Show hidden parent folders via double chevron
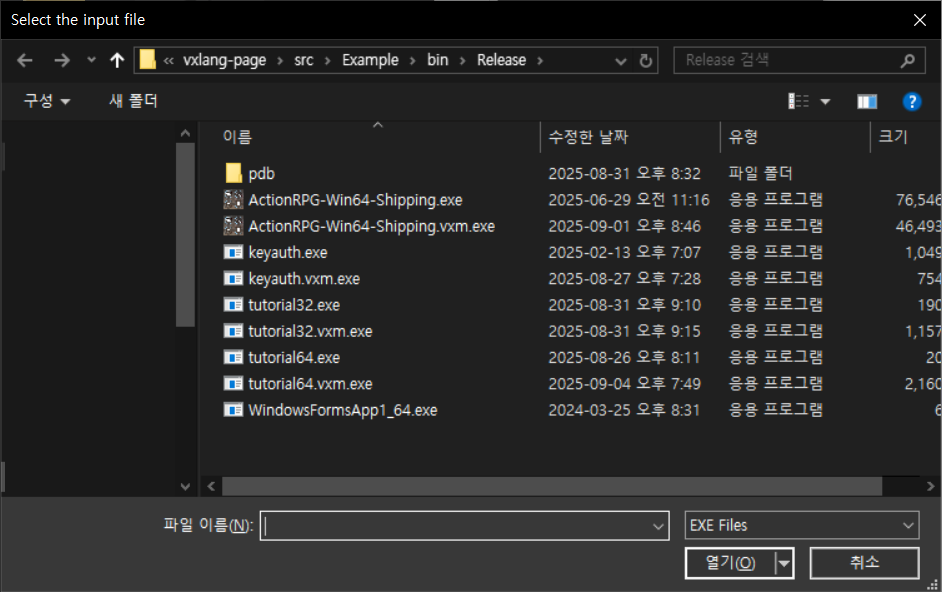Screen dimensions: 942x592 [169, 61]
